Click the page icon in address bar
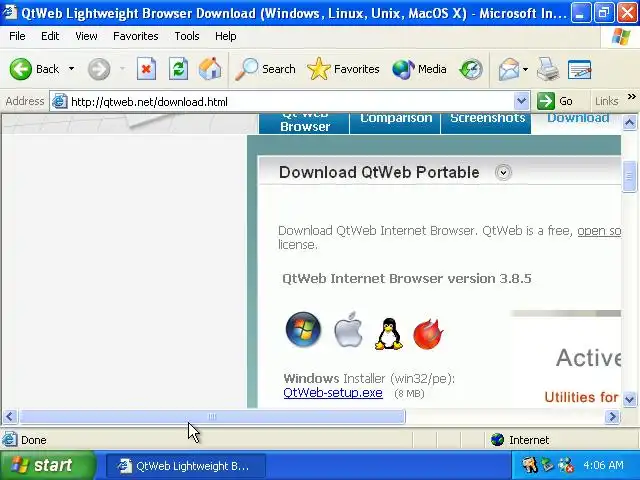 tap(60, 101)
